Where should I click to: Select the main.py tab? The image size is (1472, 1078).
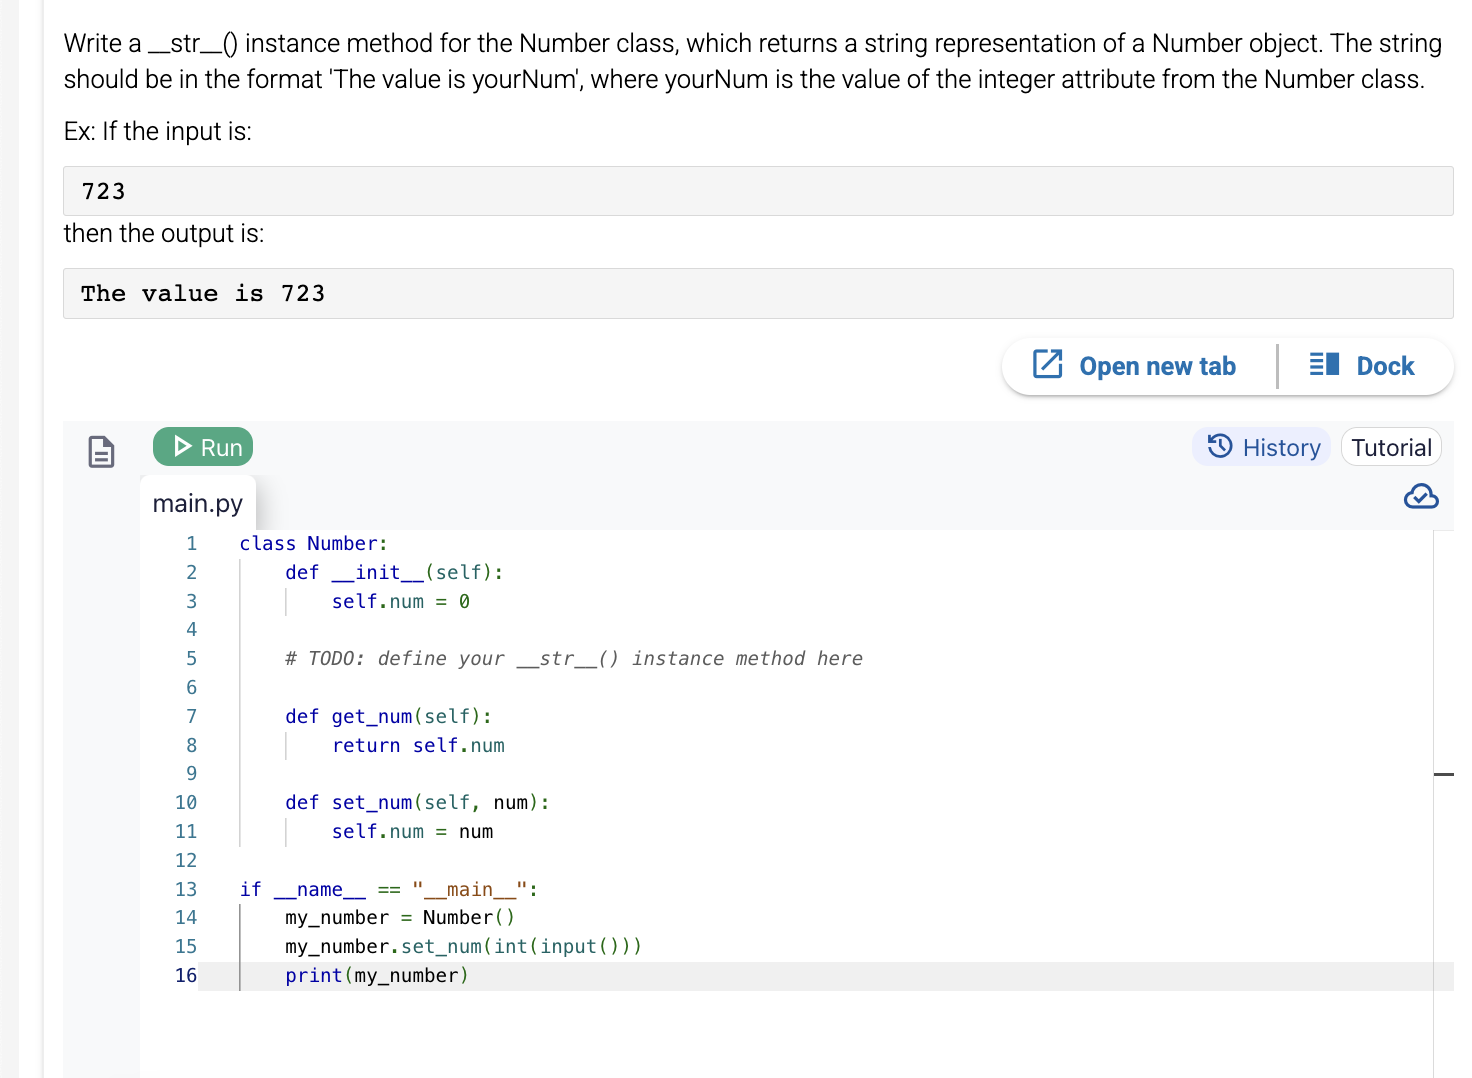pyautogui.click(x=197, y=503)
